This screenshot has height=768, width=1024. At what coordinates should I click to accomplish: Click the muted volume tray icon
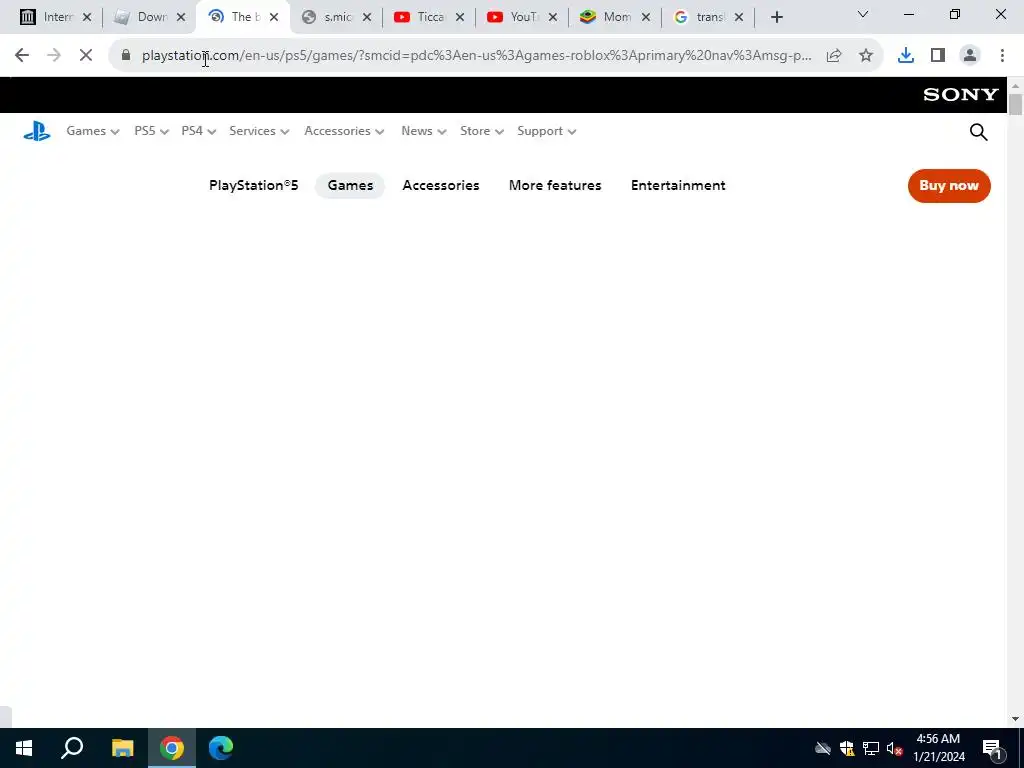(x=894, y=748)
